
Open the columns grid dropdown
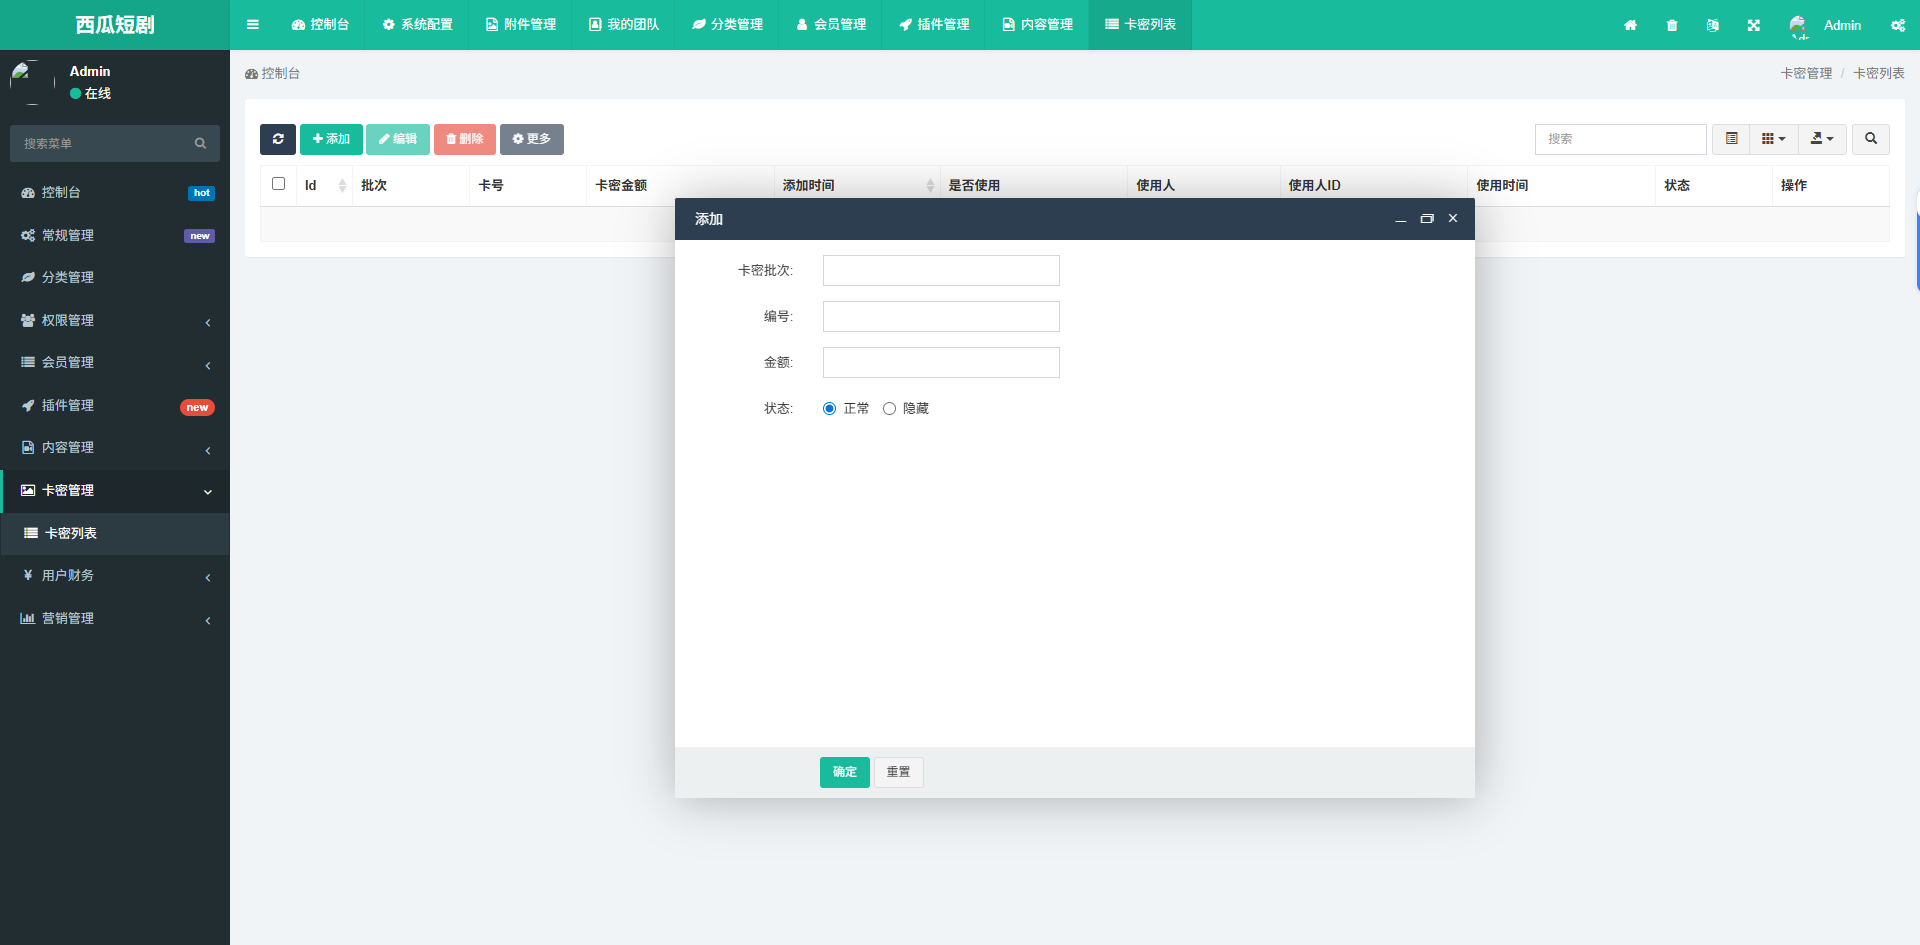point(1773,139)
